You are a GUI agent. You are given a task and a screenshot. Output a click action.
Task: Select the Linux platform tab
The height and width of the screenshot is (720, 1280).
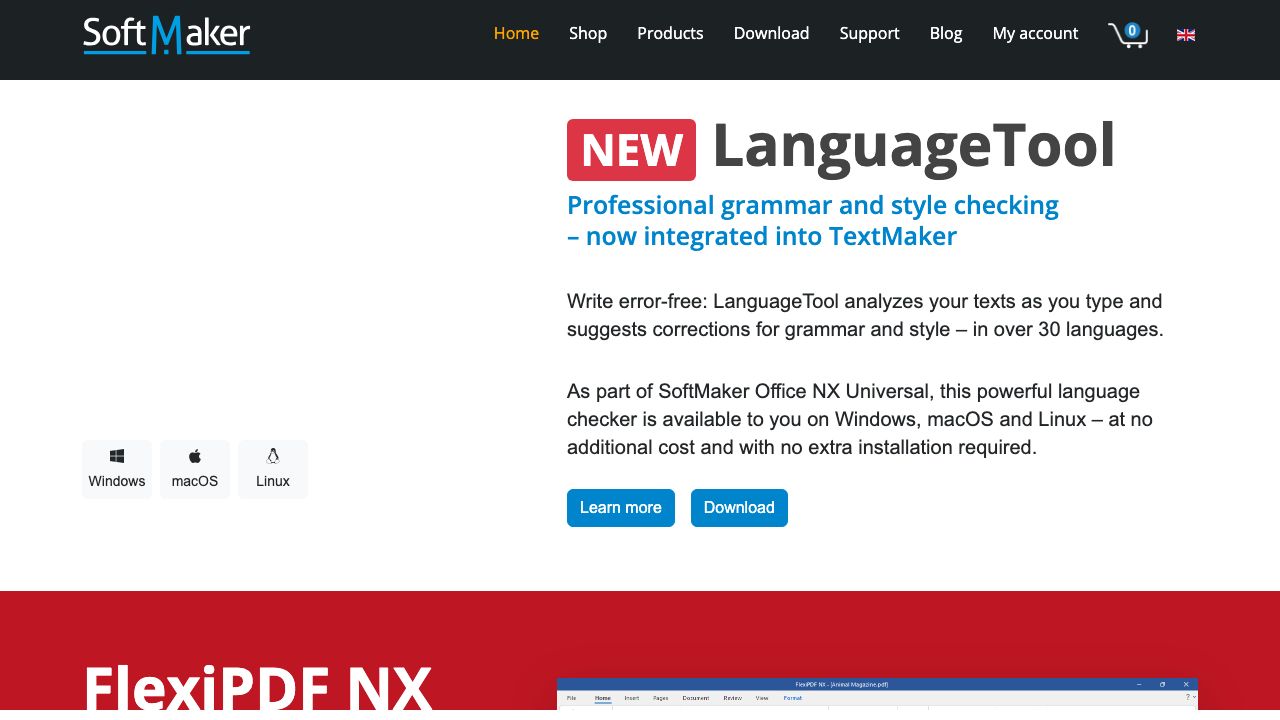[273, 469]
